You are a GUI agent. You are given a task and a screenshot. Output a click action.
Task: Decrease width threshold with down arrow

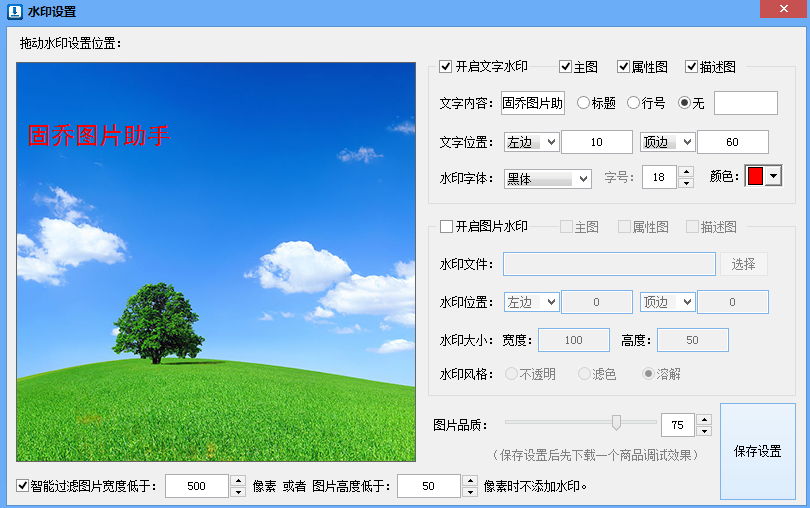pyautogui.click(x=238, y=491)
